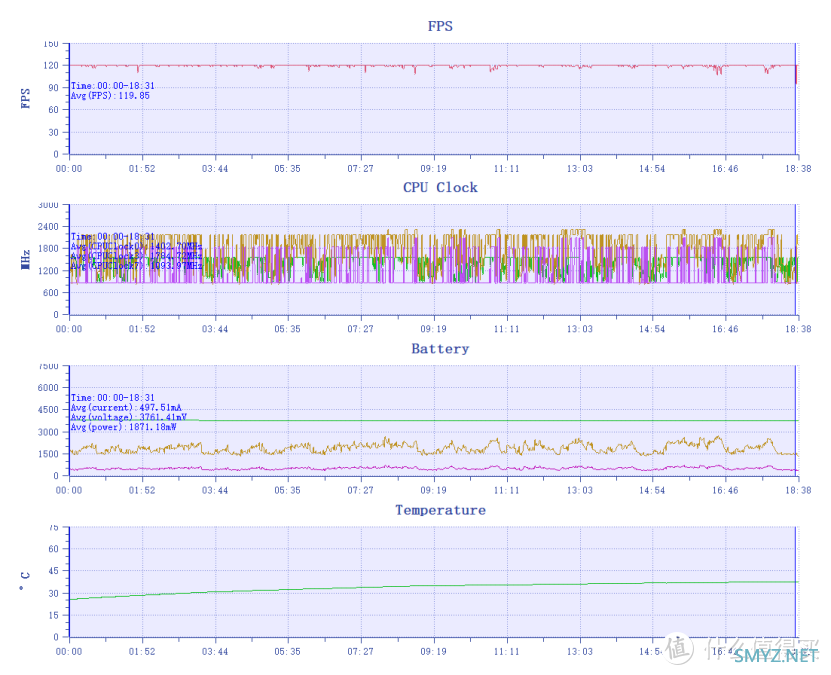Click the "°C" y-axis label
This screenshot has height=675, width=831.
[x=24, y=582]
